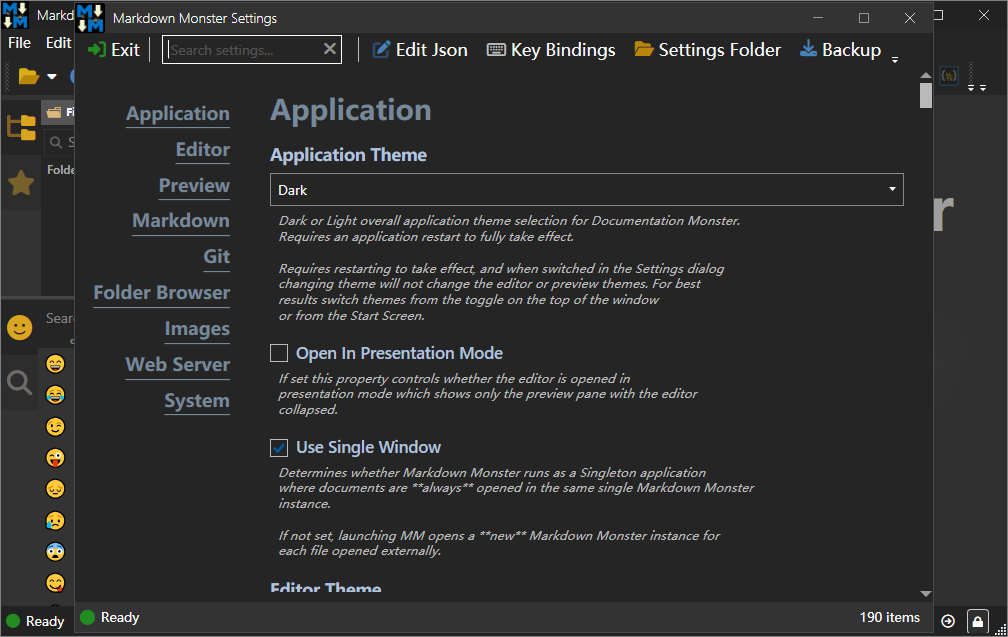Viewport: 1008px width, 637px height.
Task: Open Edit Json from the toolbar
Action: click(x=420, y=50)
